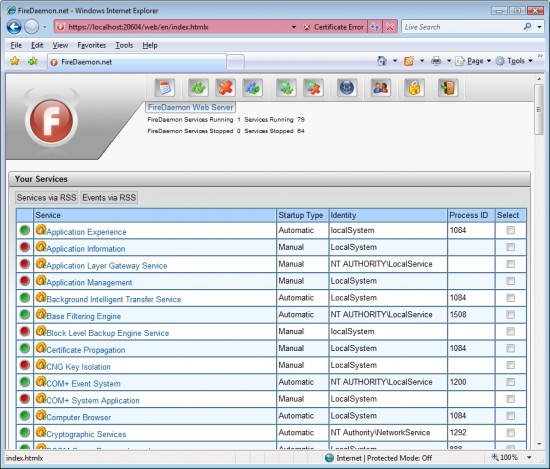The height and width of the screenshot is (469, 550).
Task: Click the red X toolbar icon
Action: (225, 88)
